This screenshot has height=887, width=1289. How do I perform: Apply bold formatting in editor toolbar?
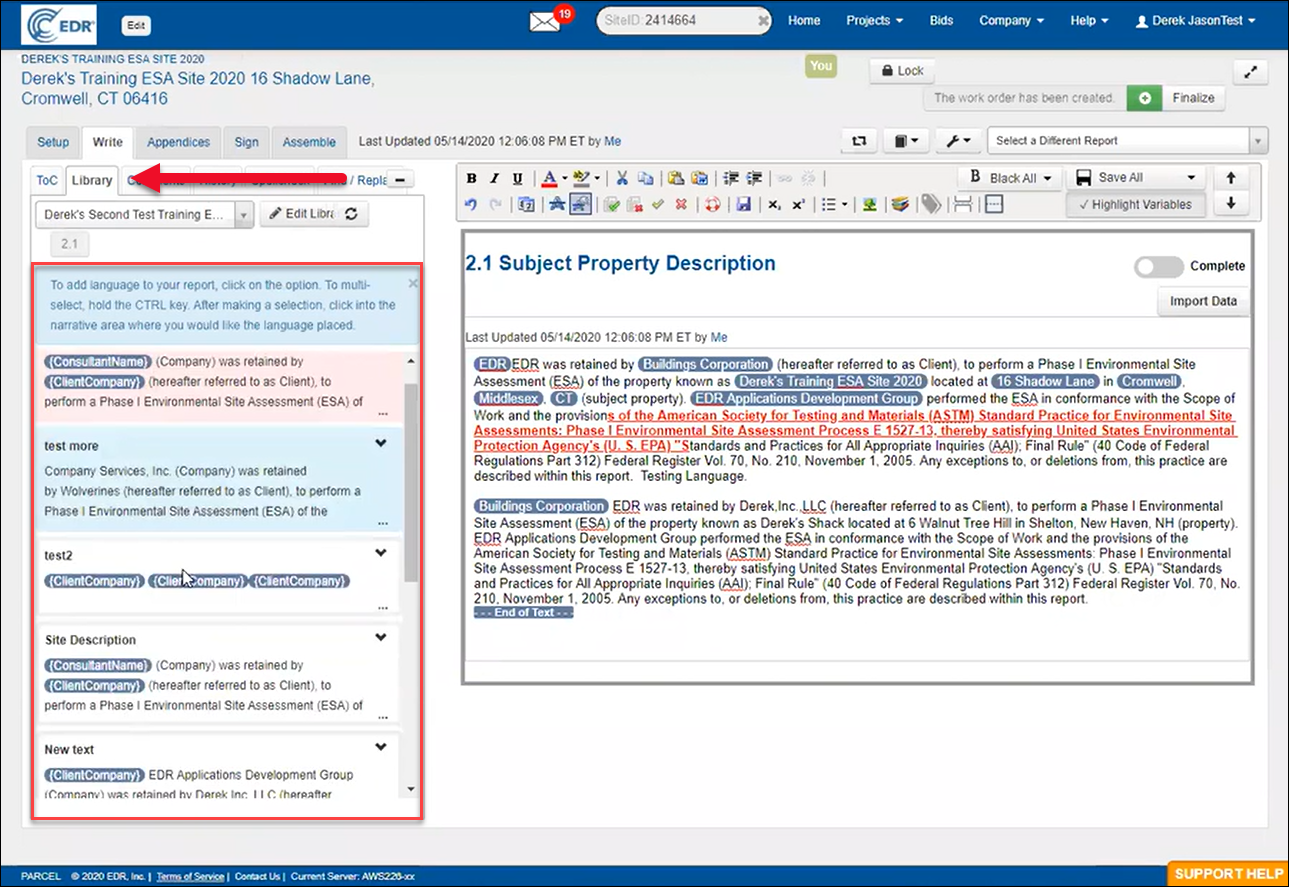pyautogui.click(x=474, y=179)
